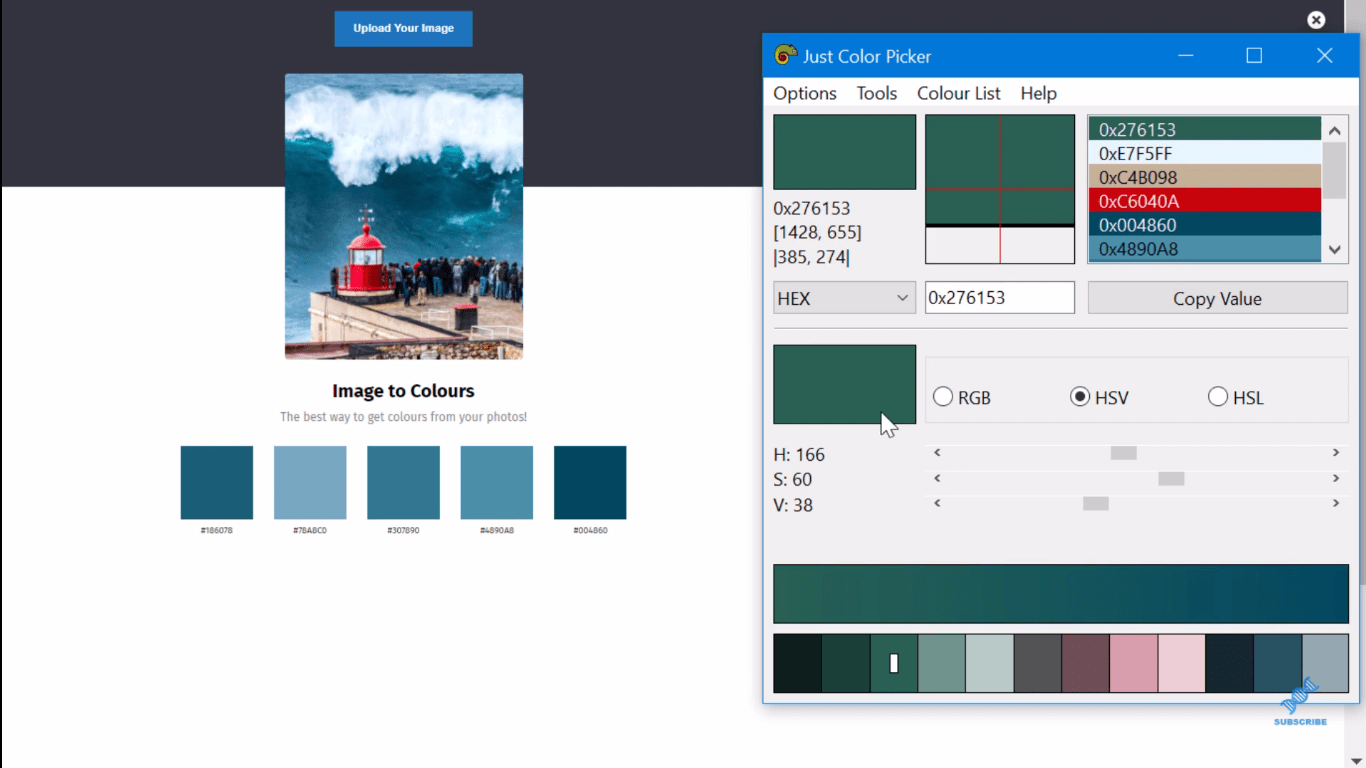Pick the dark grey harmony swatch
This screenshot has height=768, width=1366.
tap(1038, 663)
